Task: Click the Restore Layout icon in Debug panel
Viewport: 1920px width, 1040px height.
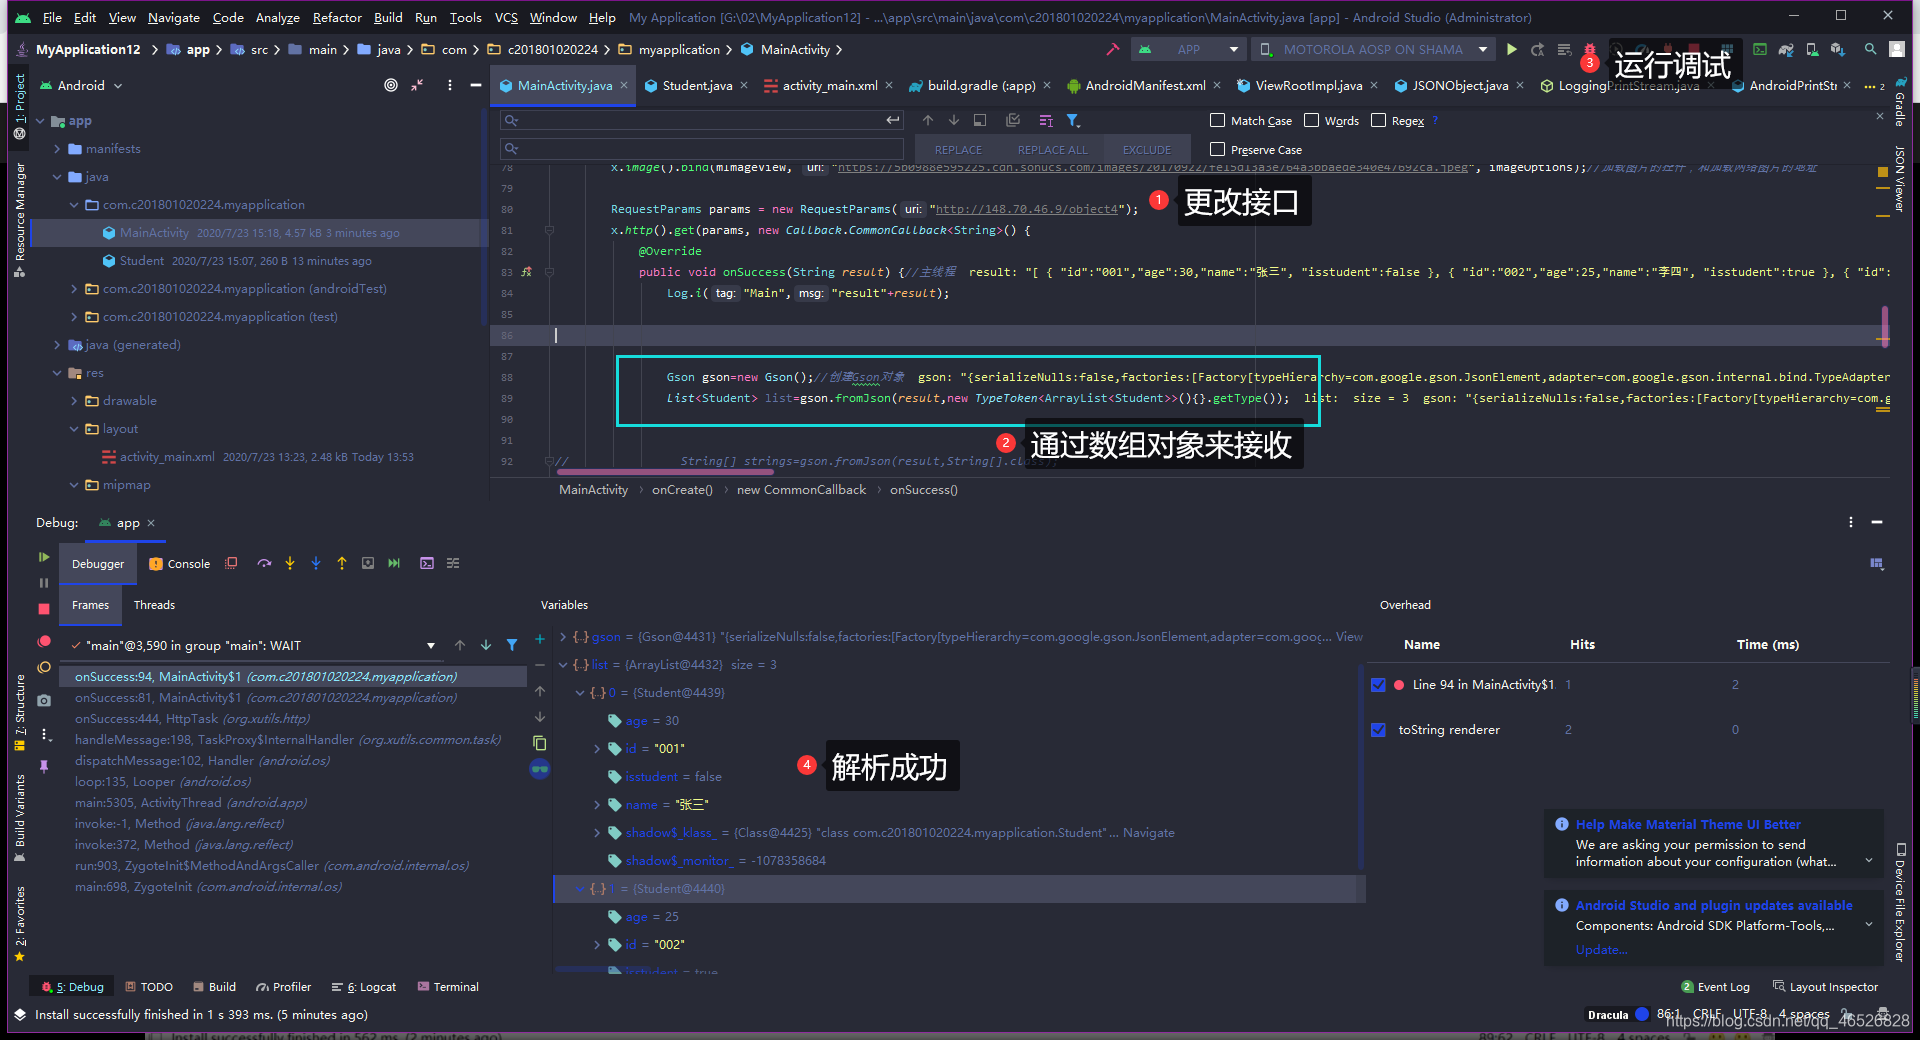Action: click(1876, 563)
